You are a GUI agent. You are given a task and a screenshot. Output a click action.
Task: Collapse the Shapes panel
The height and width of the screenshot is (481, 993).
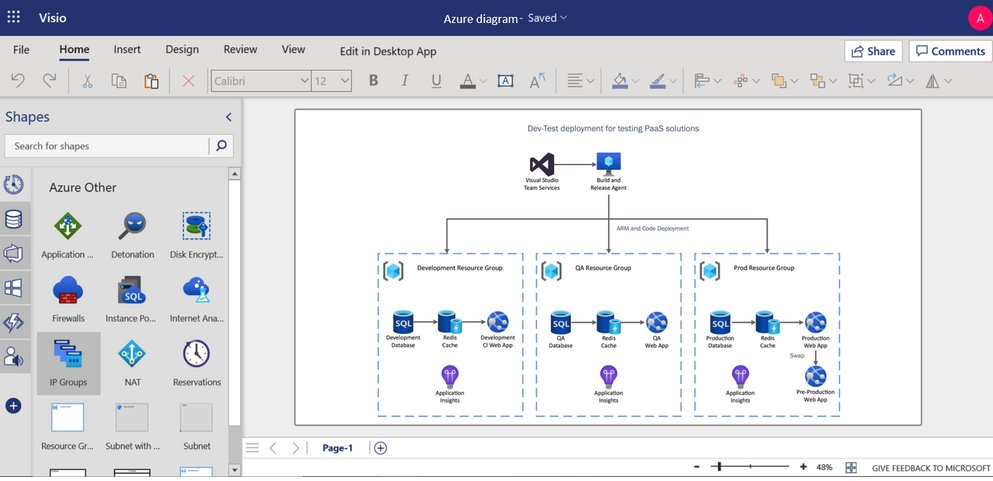pyautogui.click(x=229, y=117)
